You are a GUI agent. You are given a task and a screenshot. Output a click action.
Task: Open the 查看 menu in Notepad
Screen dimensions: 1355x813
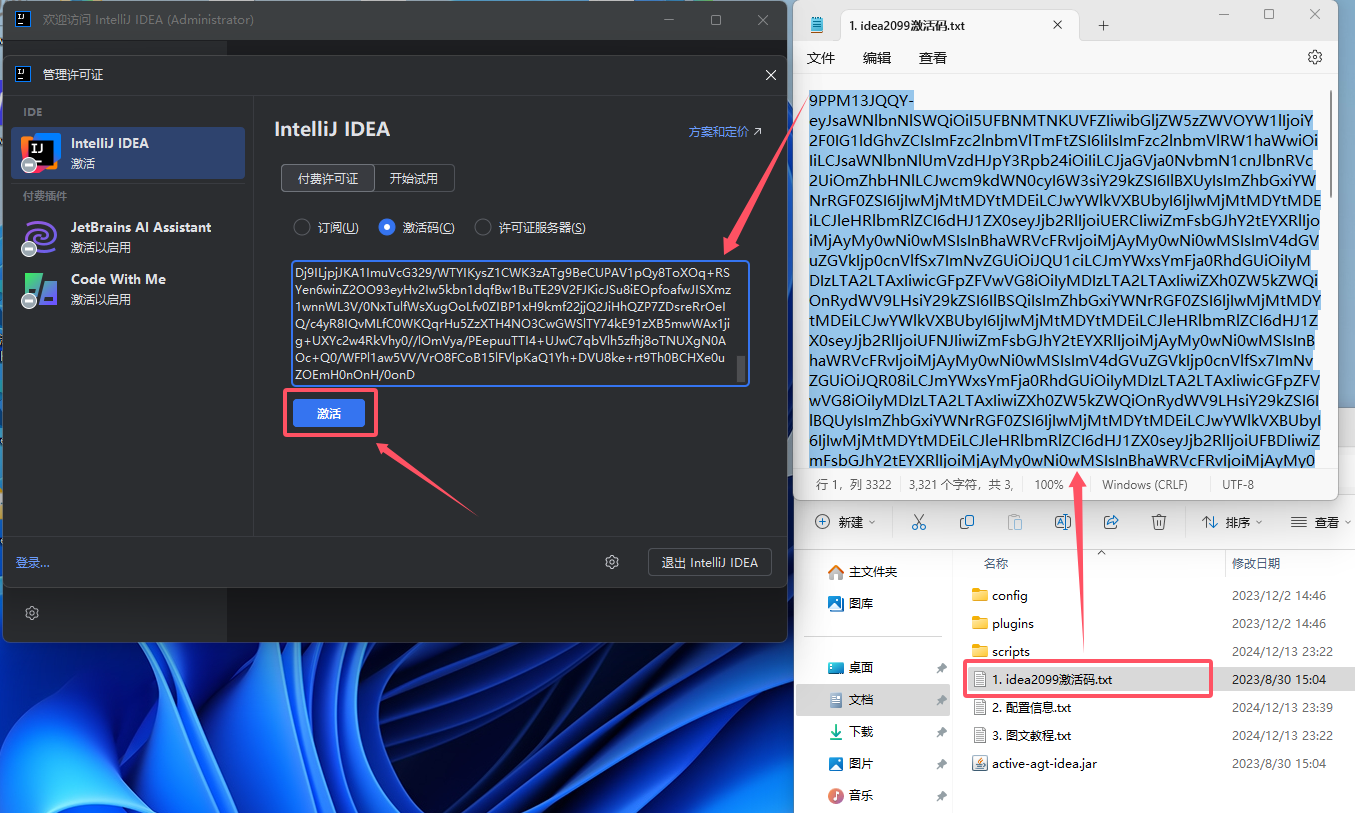[933, 58]
